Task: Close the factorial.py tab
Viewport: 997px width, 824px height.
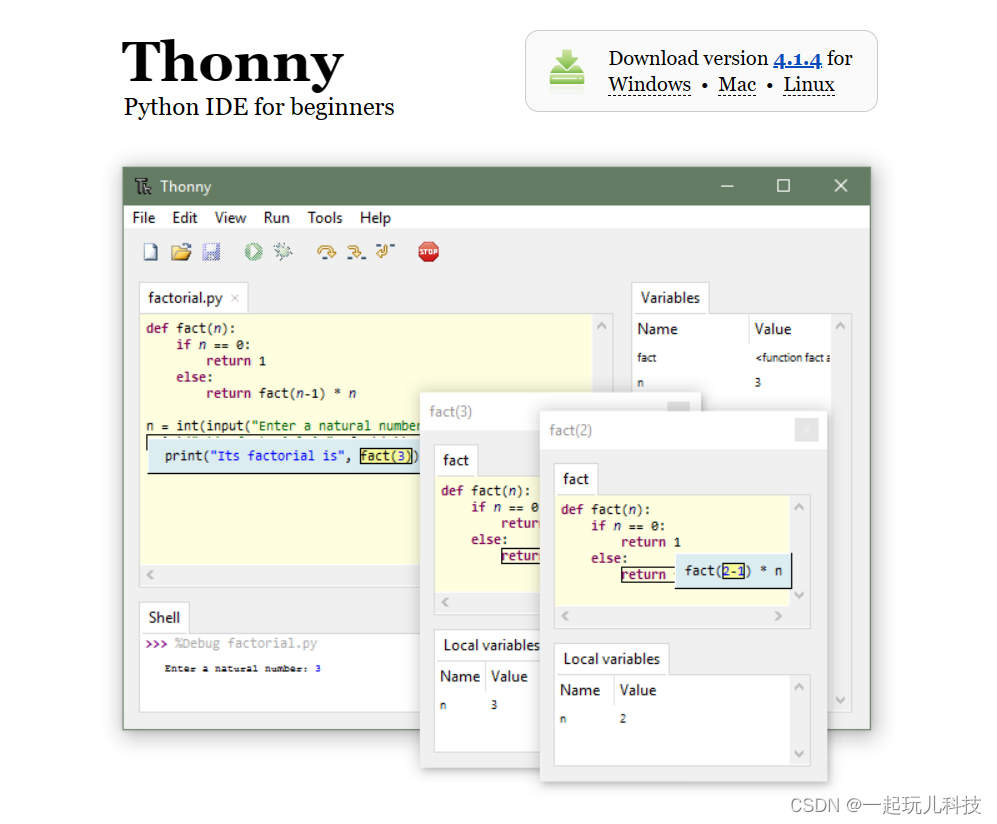Action: pos(235,298)
